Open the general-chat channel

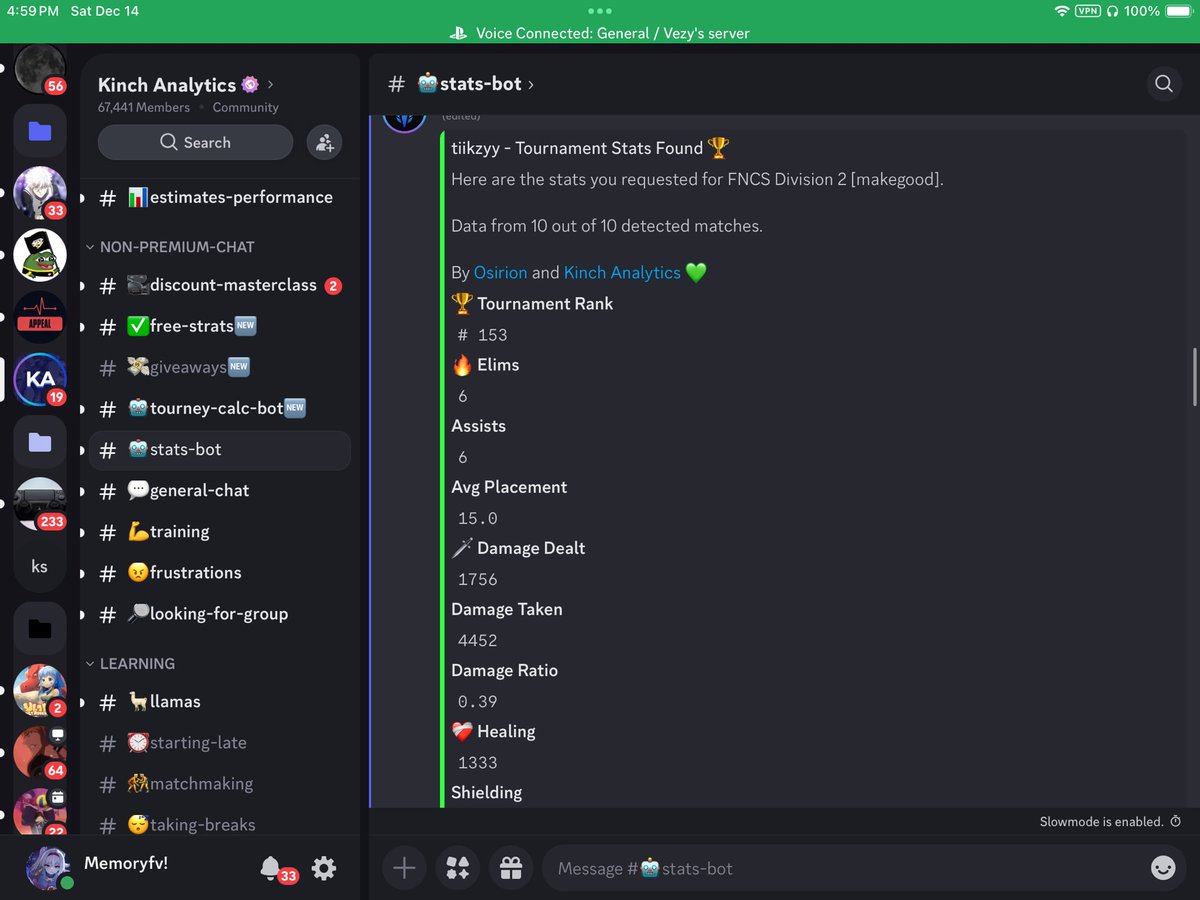tap(220, 490)
